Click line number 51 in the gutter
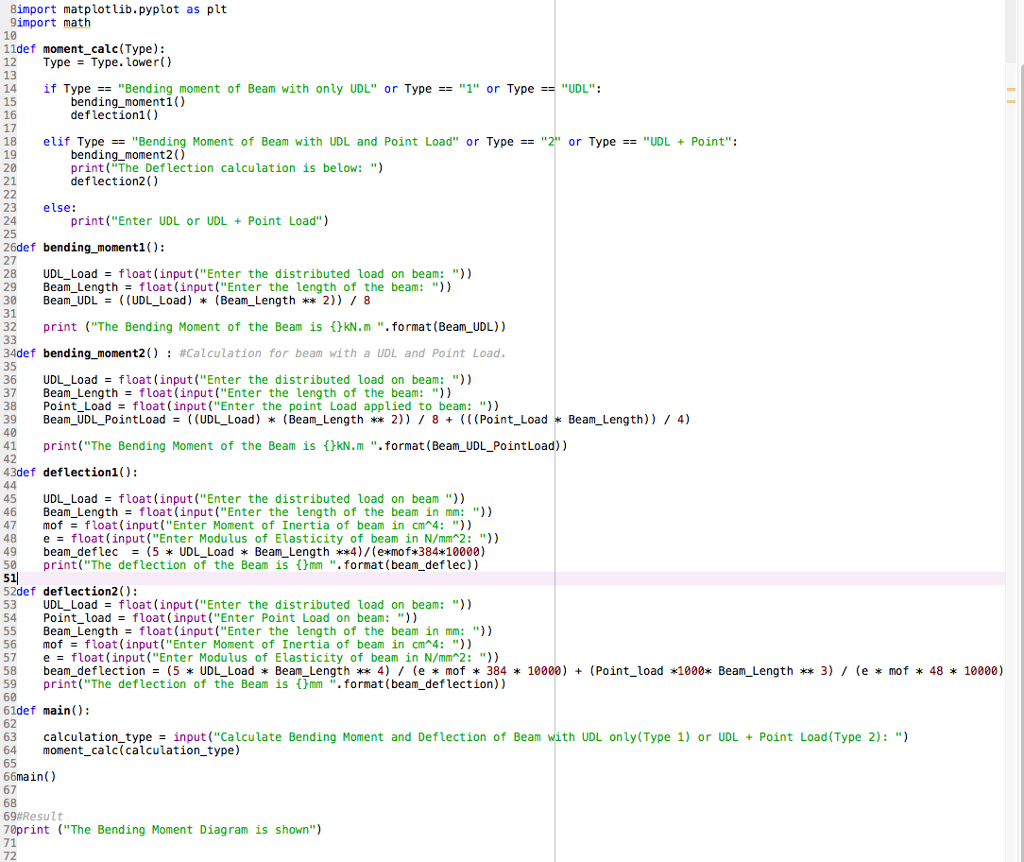The width and height of the screenshot is (1024, 862). (10, 578)
